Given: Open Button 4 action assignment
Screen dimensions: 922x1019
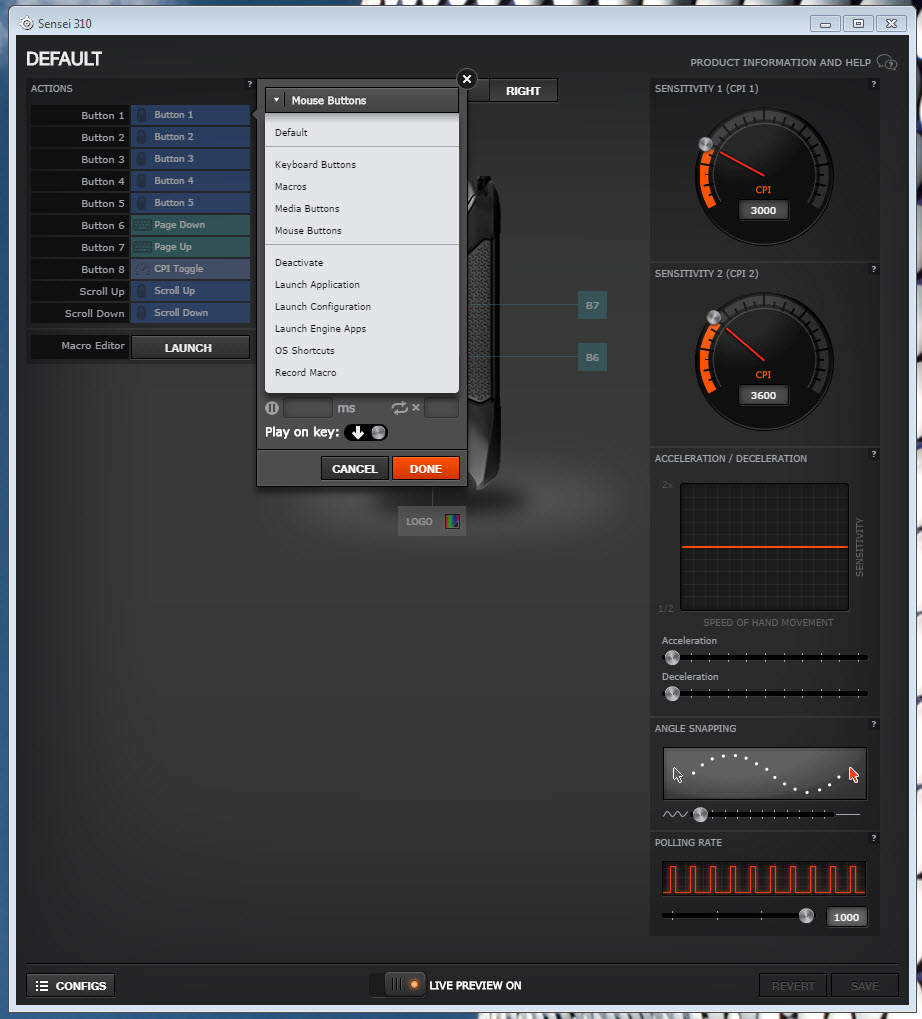Looking at the screenshot, I should [x=190, y=181].
